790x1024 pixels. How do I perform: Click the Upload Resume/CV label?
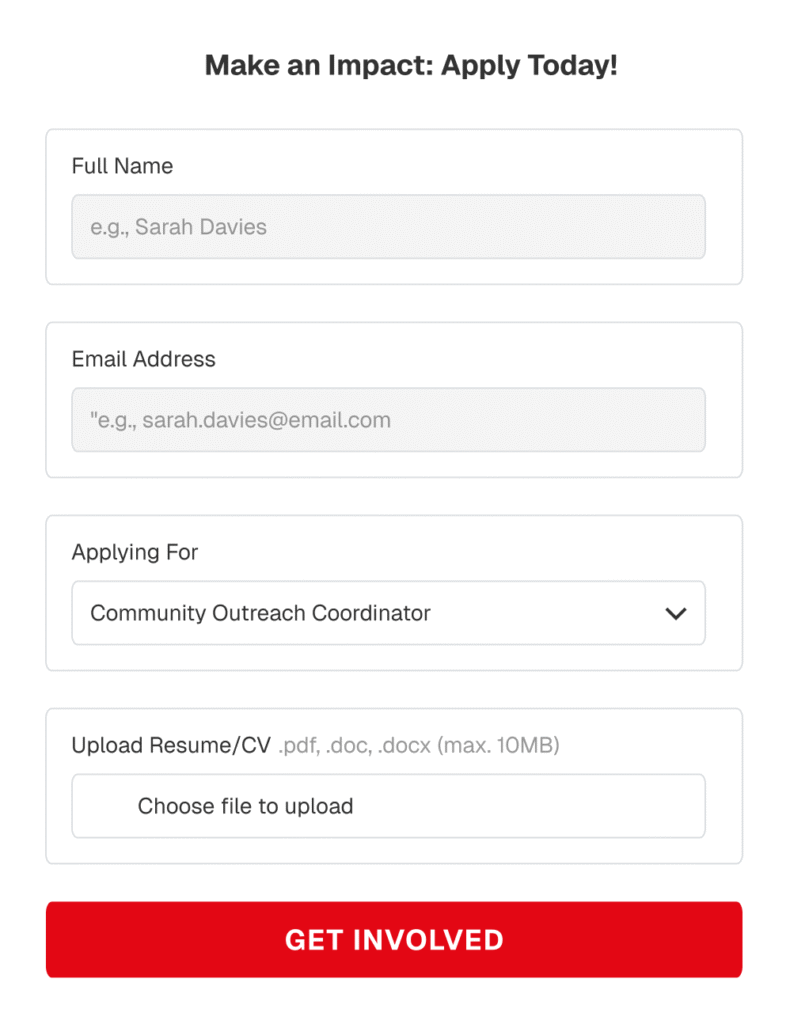coord(171,745)
